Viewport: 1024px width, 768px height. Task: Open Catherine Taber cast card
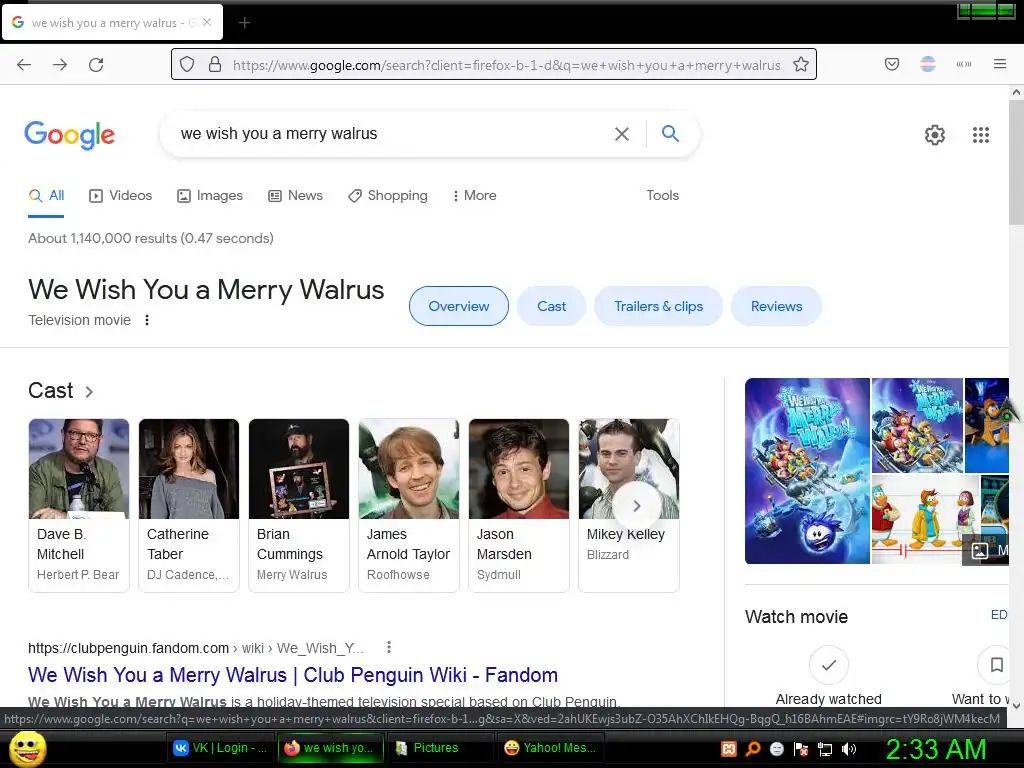tap(189, 505)
